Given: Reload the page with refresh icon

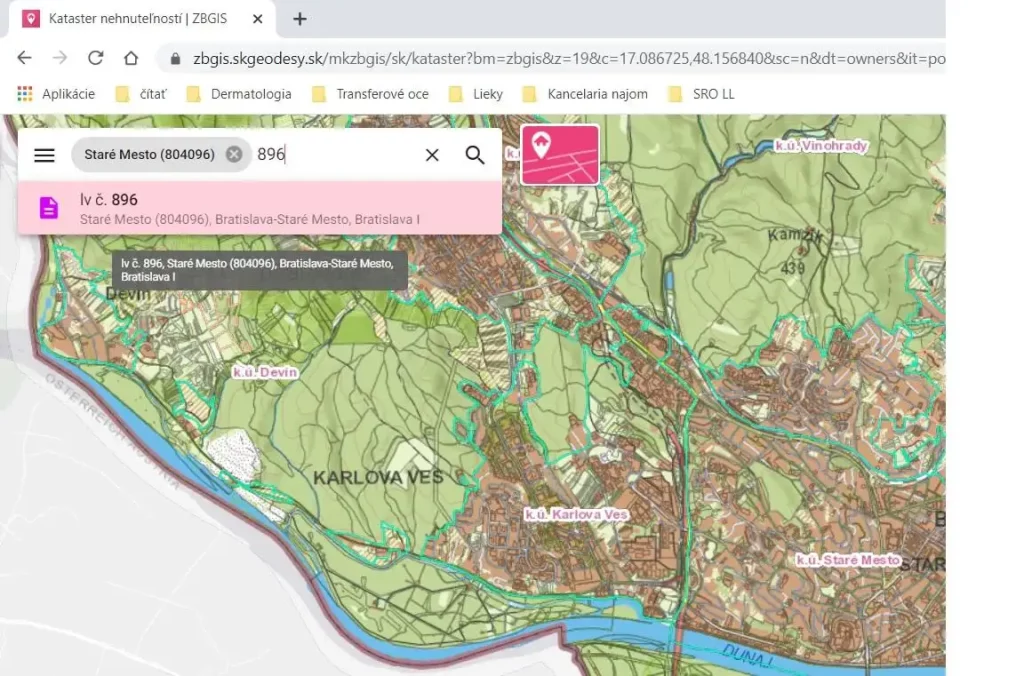Looking at the screenshot, I should tap(96, 58).
